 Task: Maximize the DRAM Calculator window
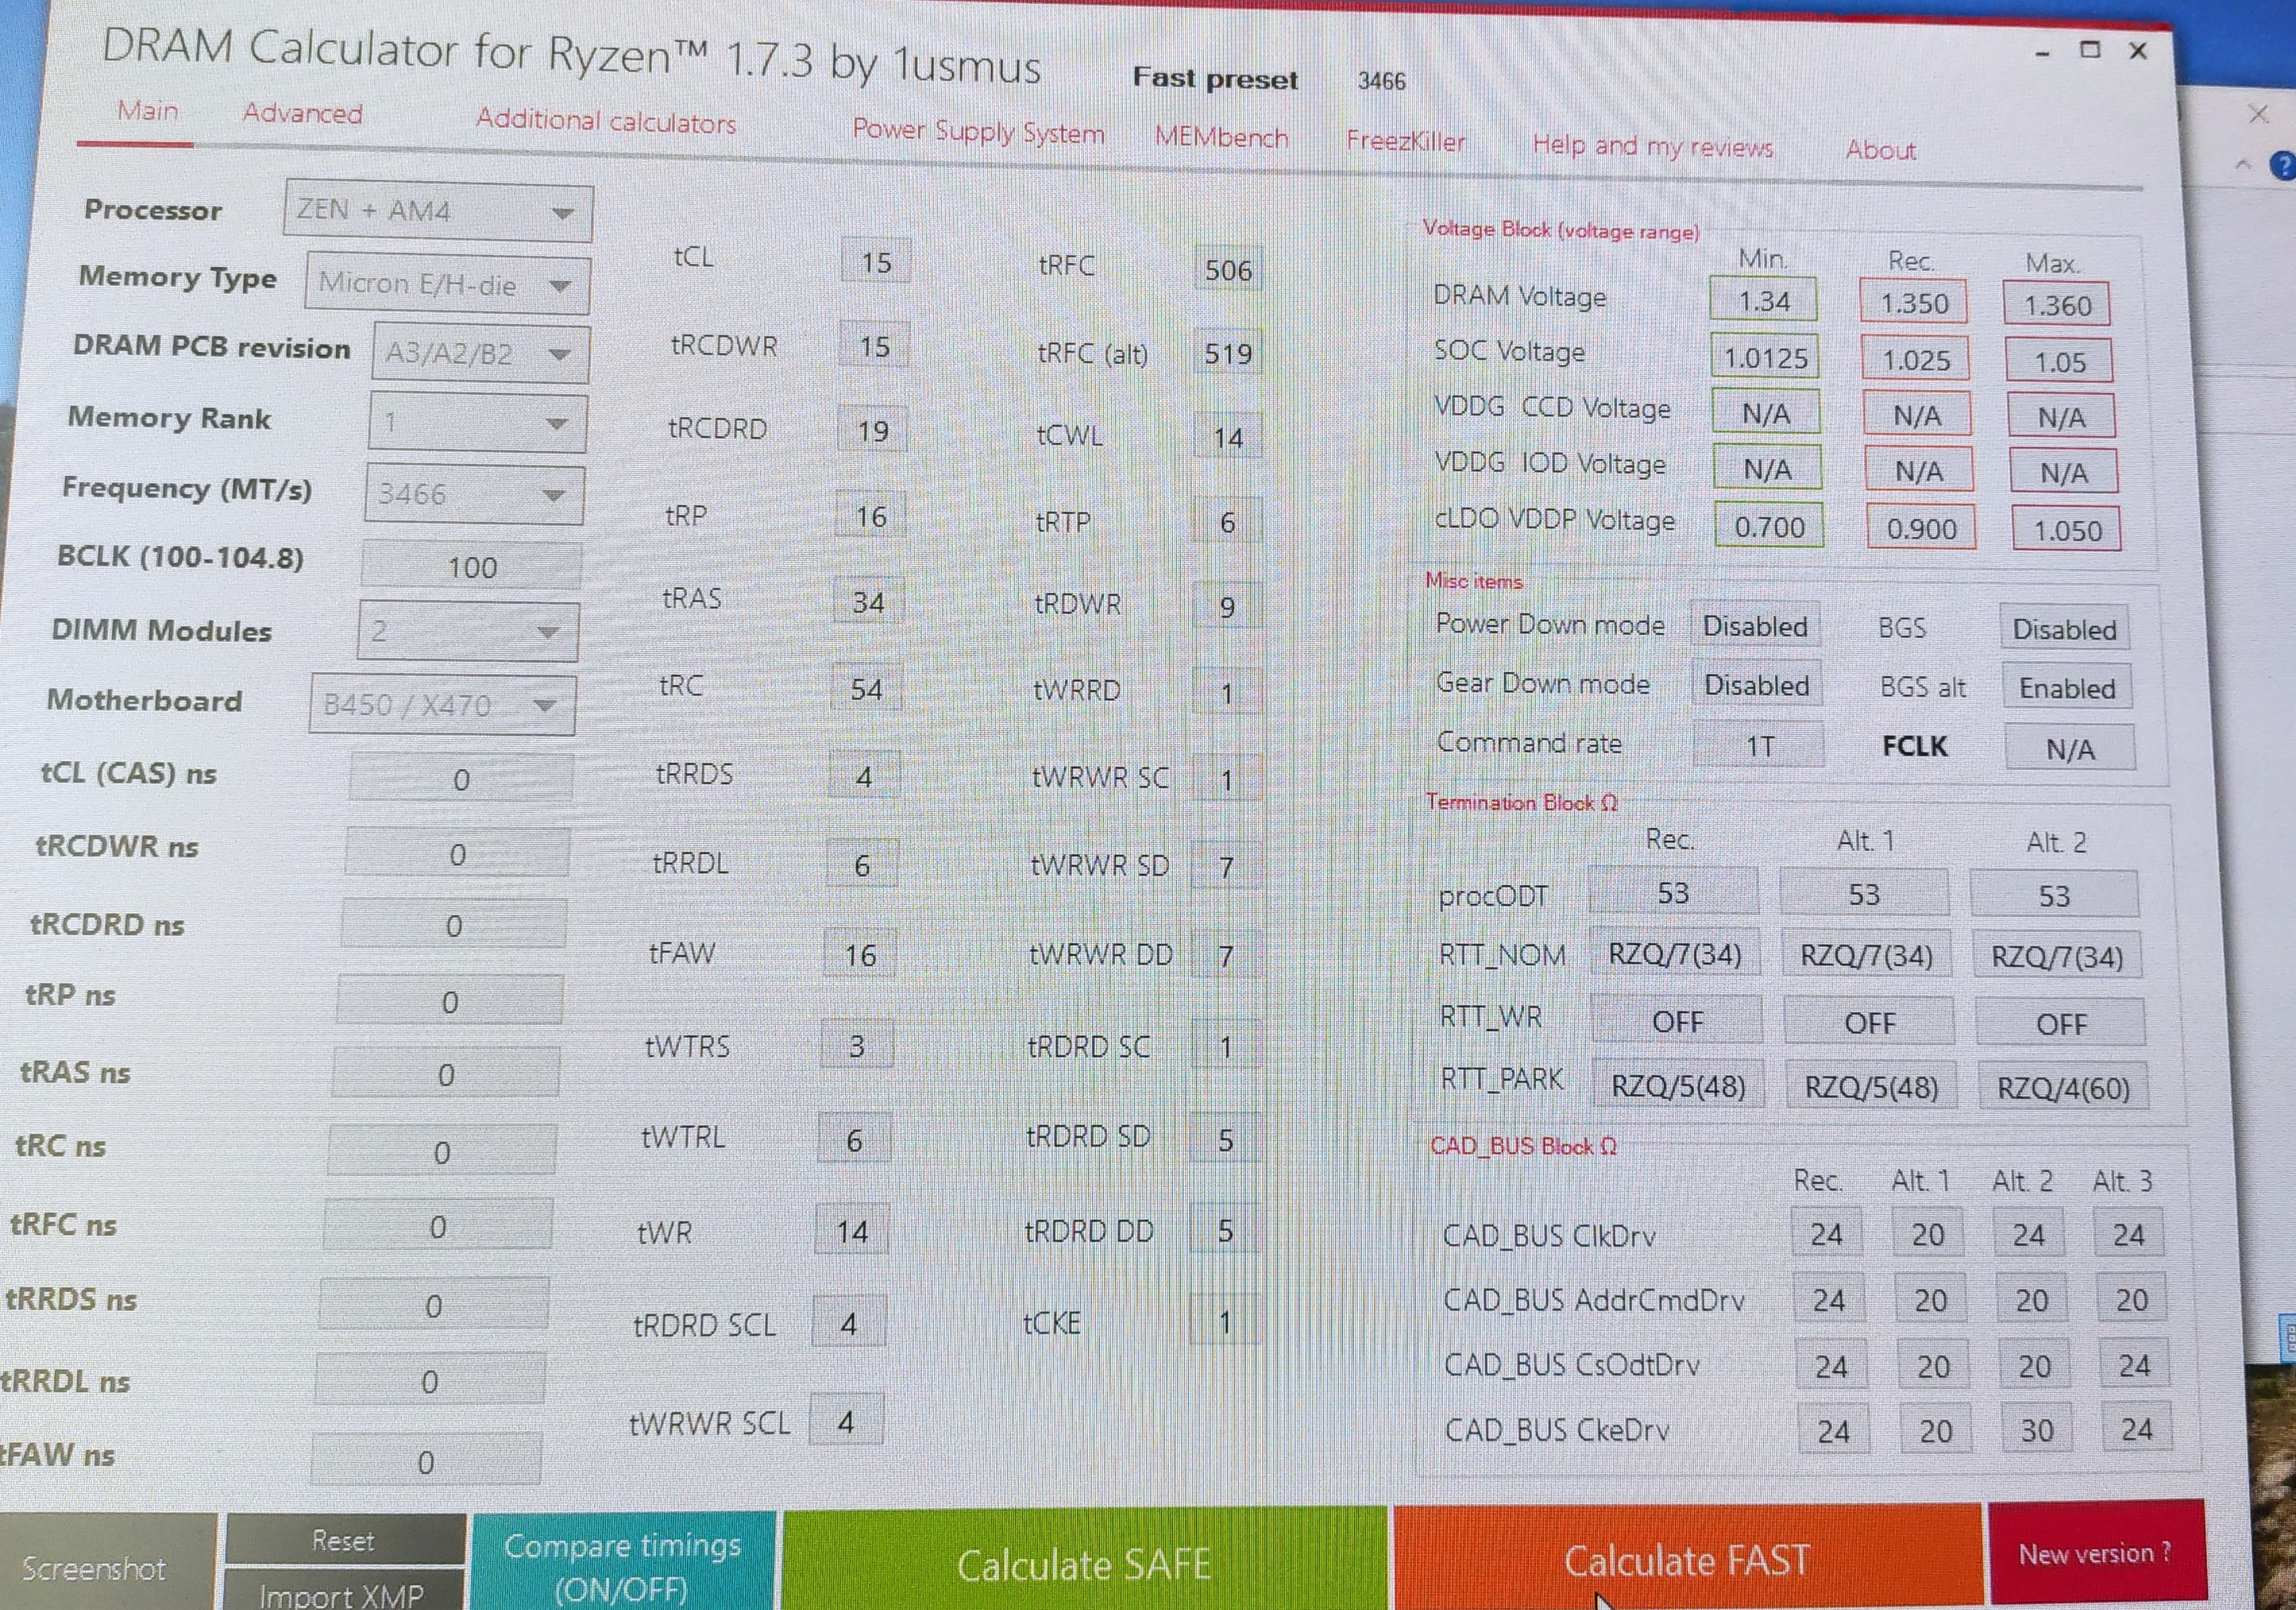point(2090,49)
